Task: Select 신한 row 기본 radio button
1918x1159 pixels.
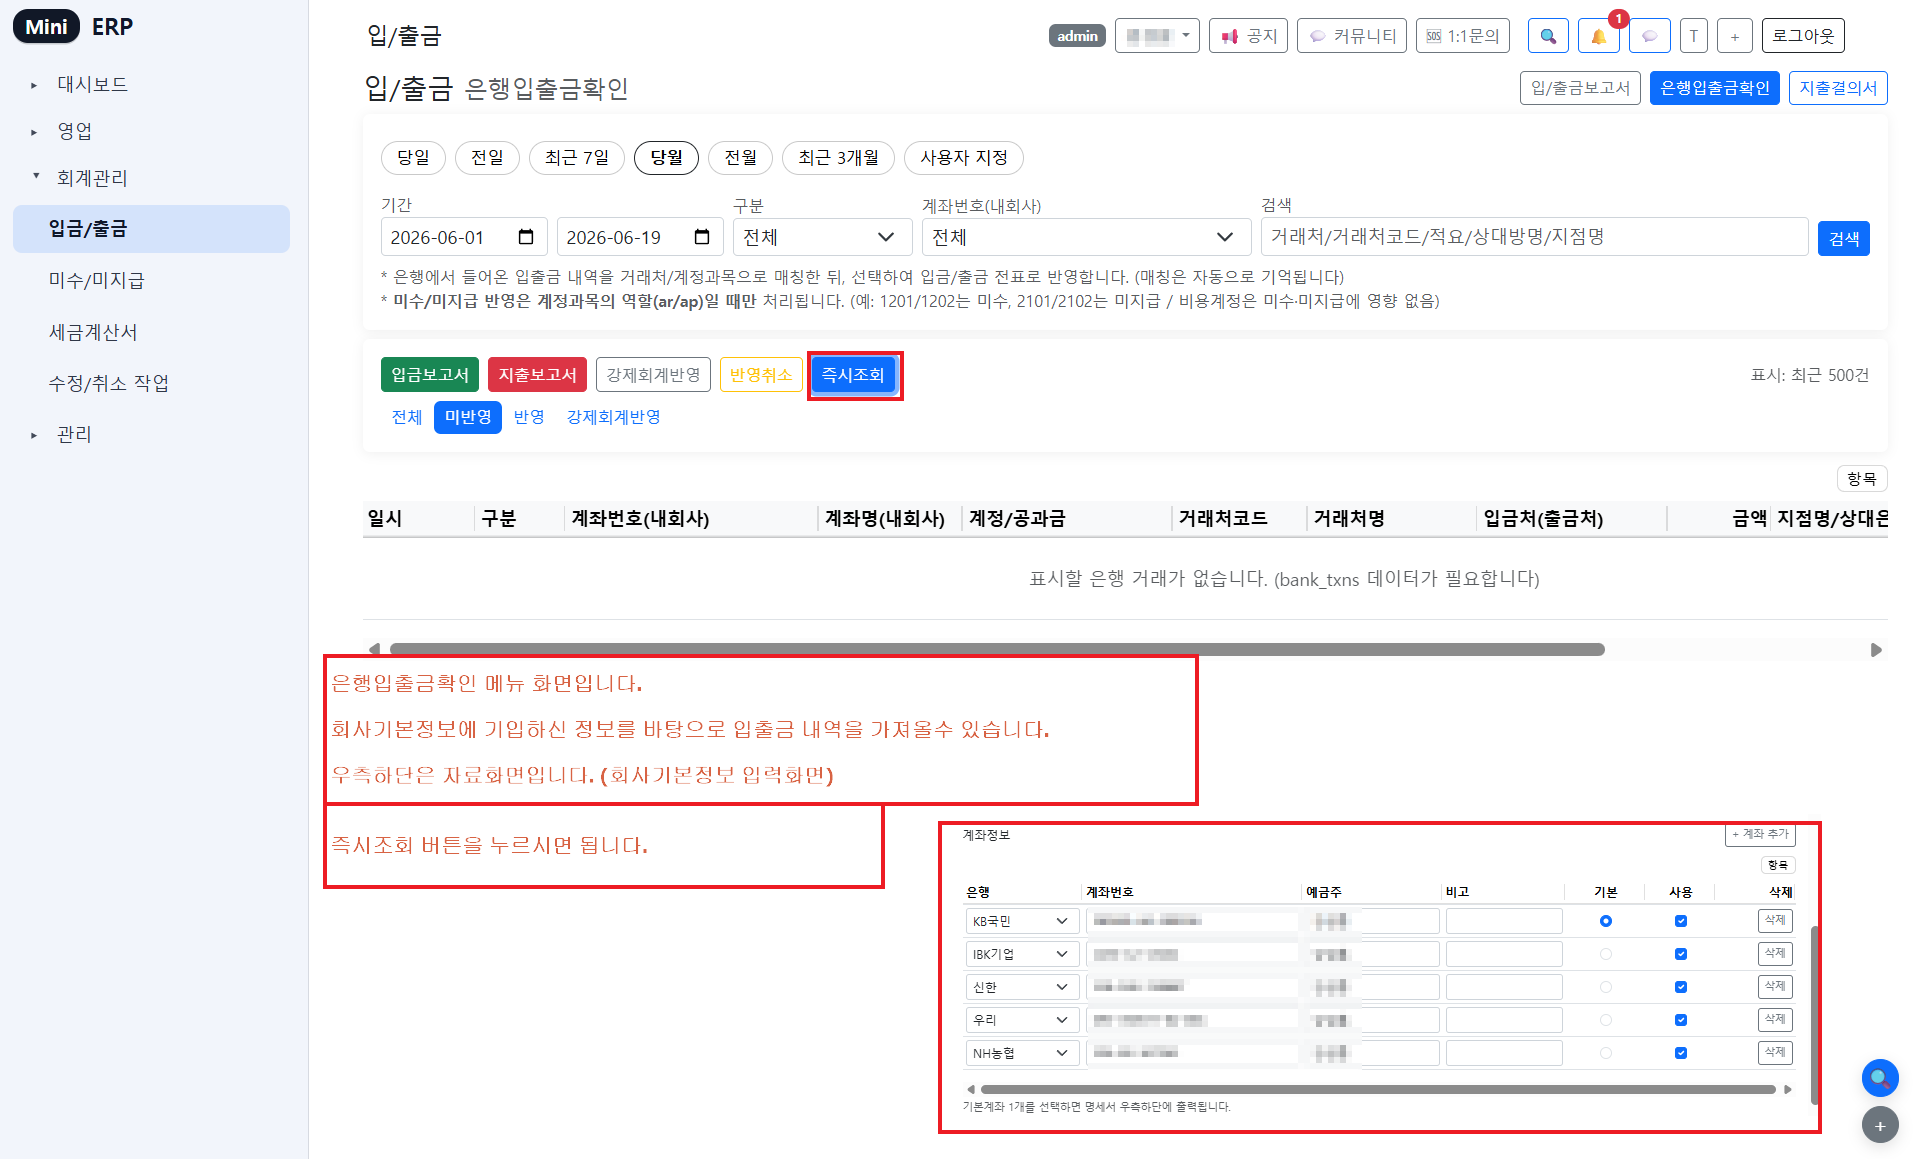Action: [x=1606, y=987]
